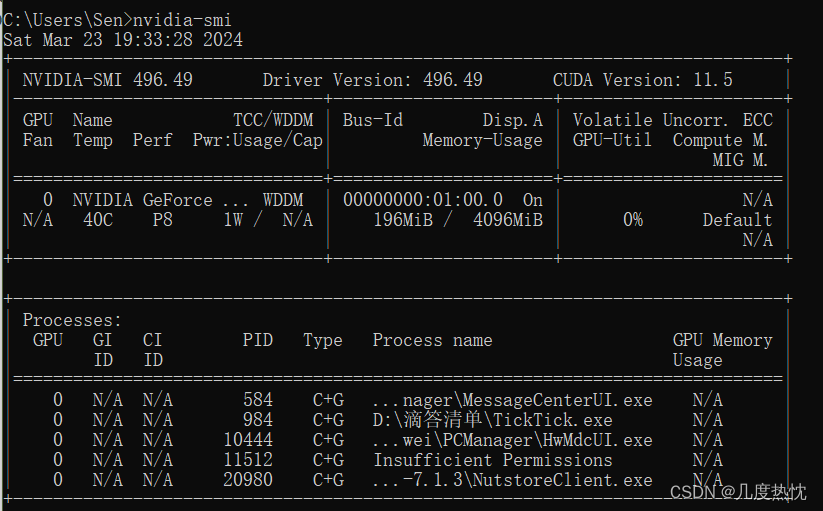823x511 pixels.
Task: Click the MIG M. header
Action: pyautogui.click(x=740, y=160)
